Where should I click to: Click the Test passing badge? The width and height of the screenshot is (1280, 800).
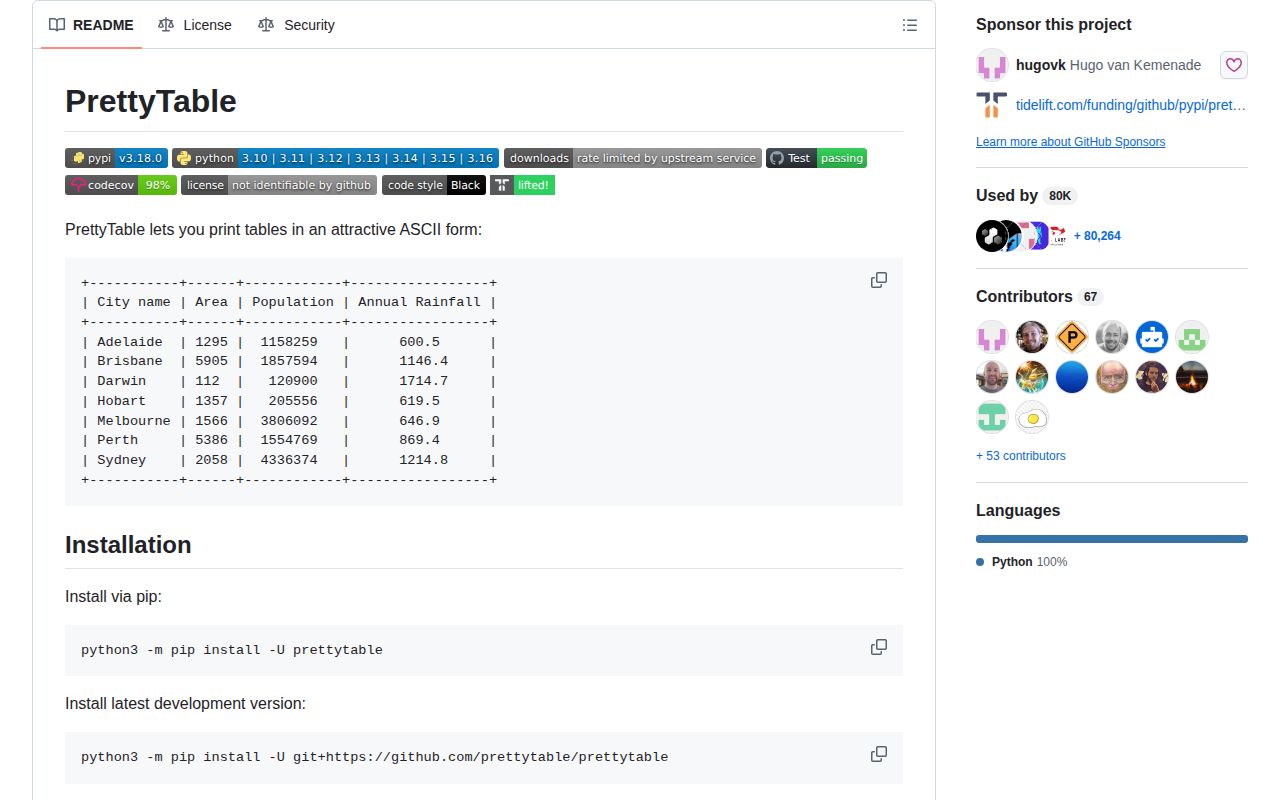tap(816, 158)
